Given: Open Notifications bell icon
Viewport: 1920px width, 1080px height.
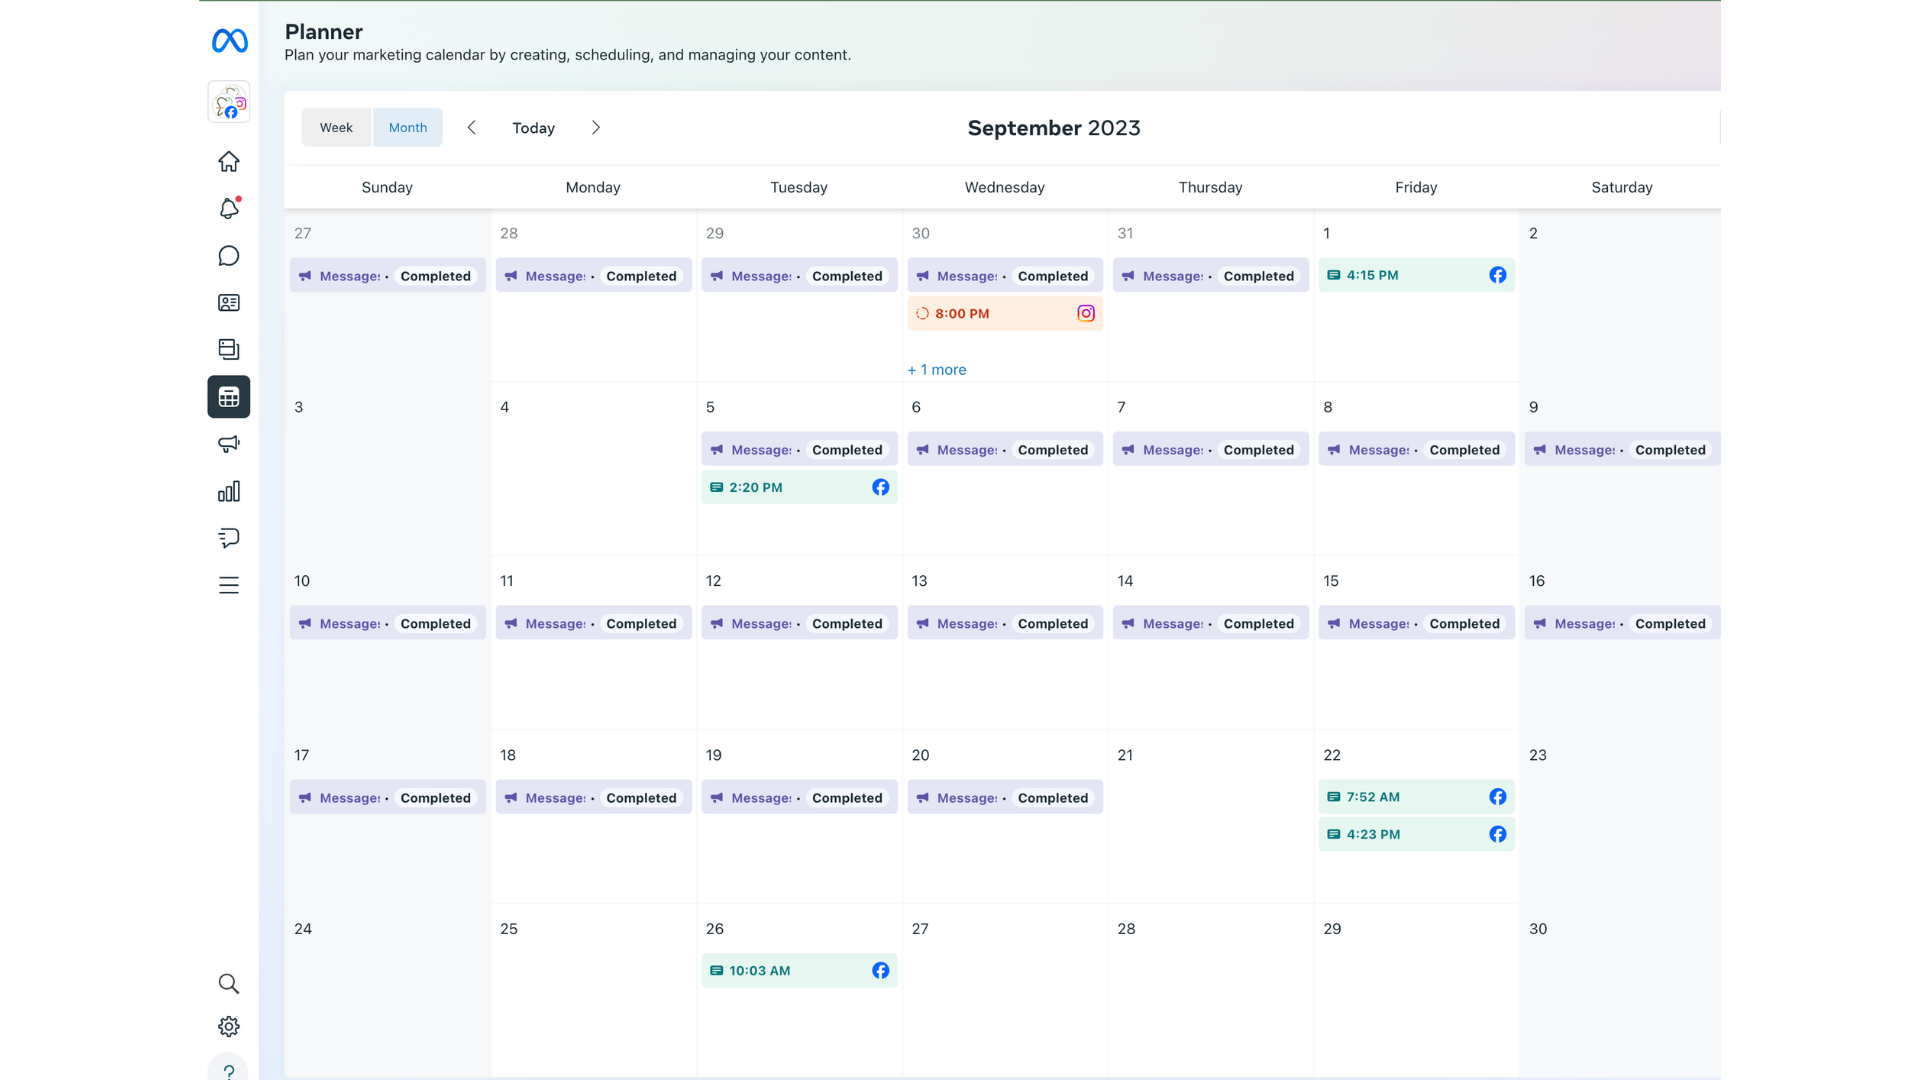Looking at the screenshot, I should [229, 209].
